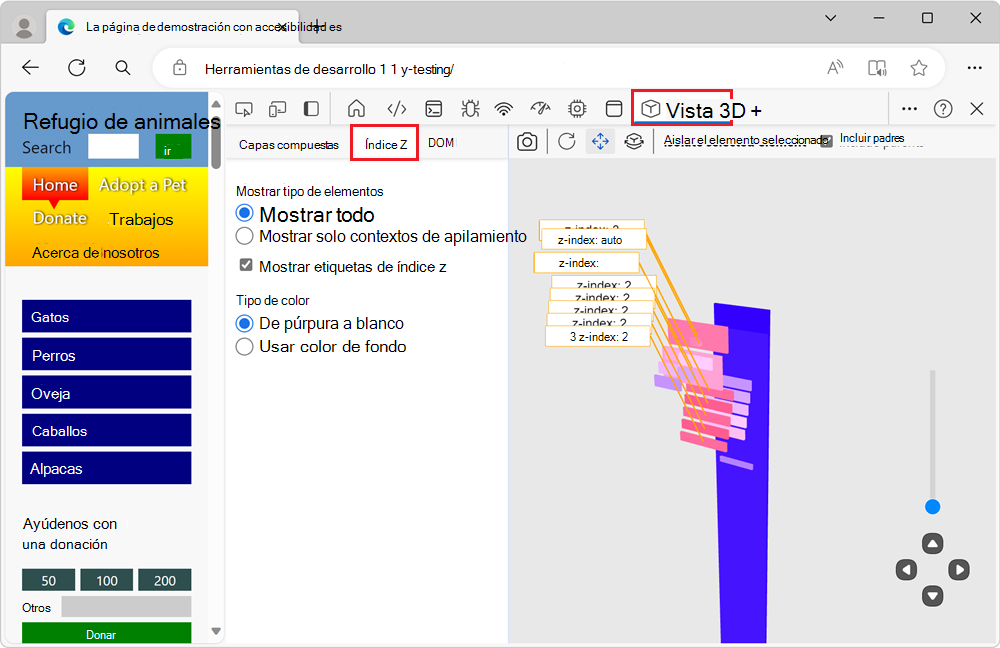Open the Performance gauge icon
Viewport: 1000px width, 648px height.
[541, 109]
